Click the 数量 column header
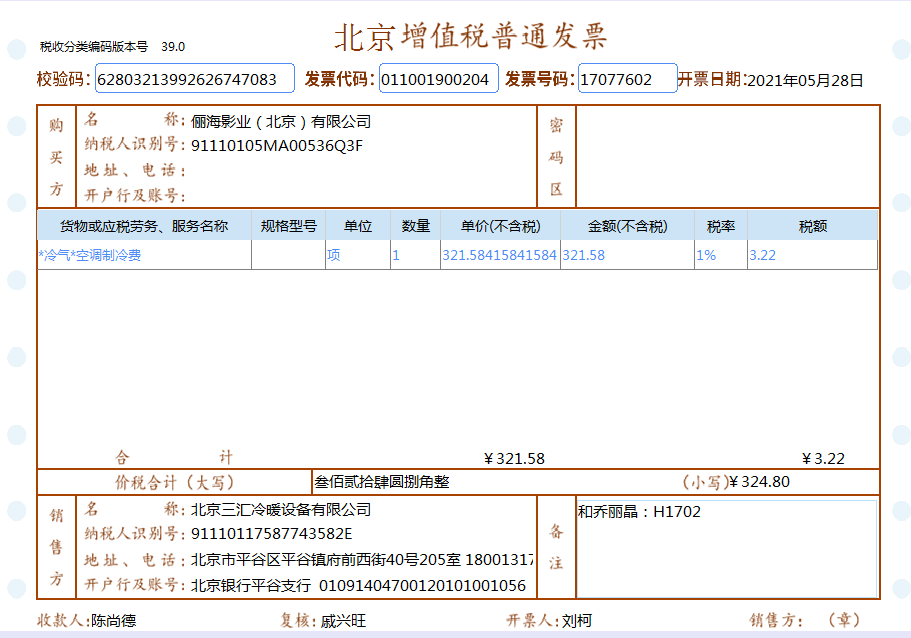The image size is (911, 638). (415, 226)
